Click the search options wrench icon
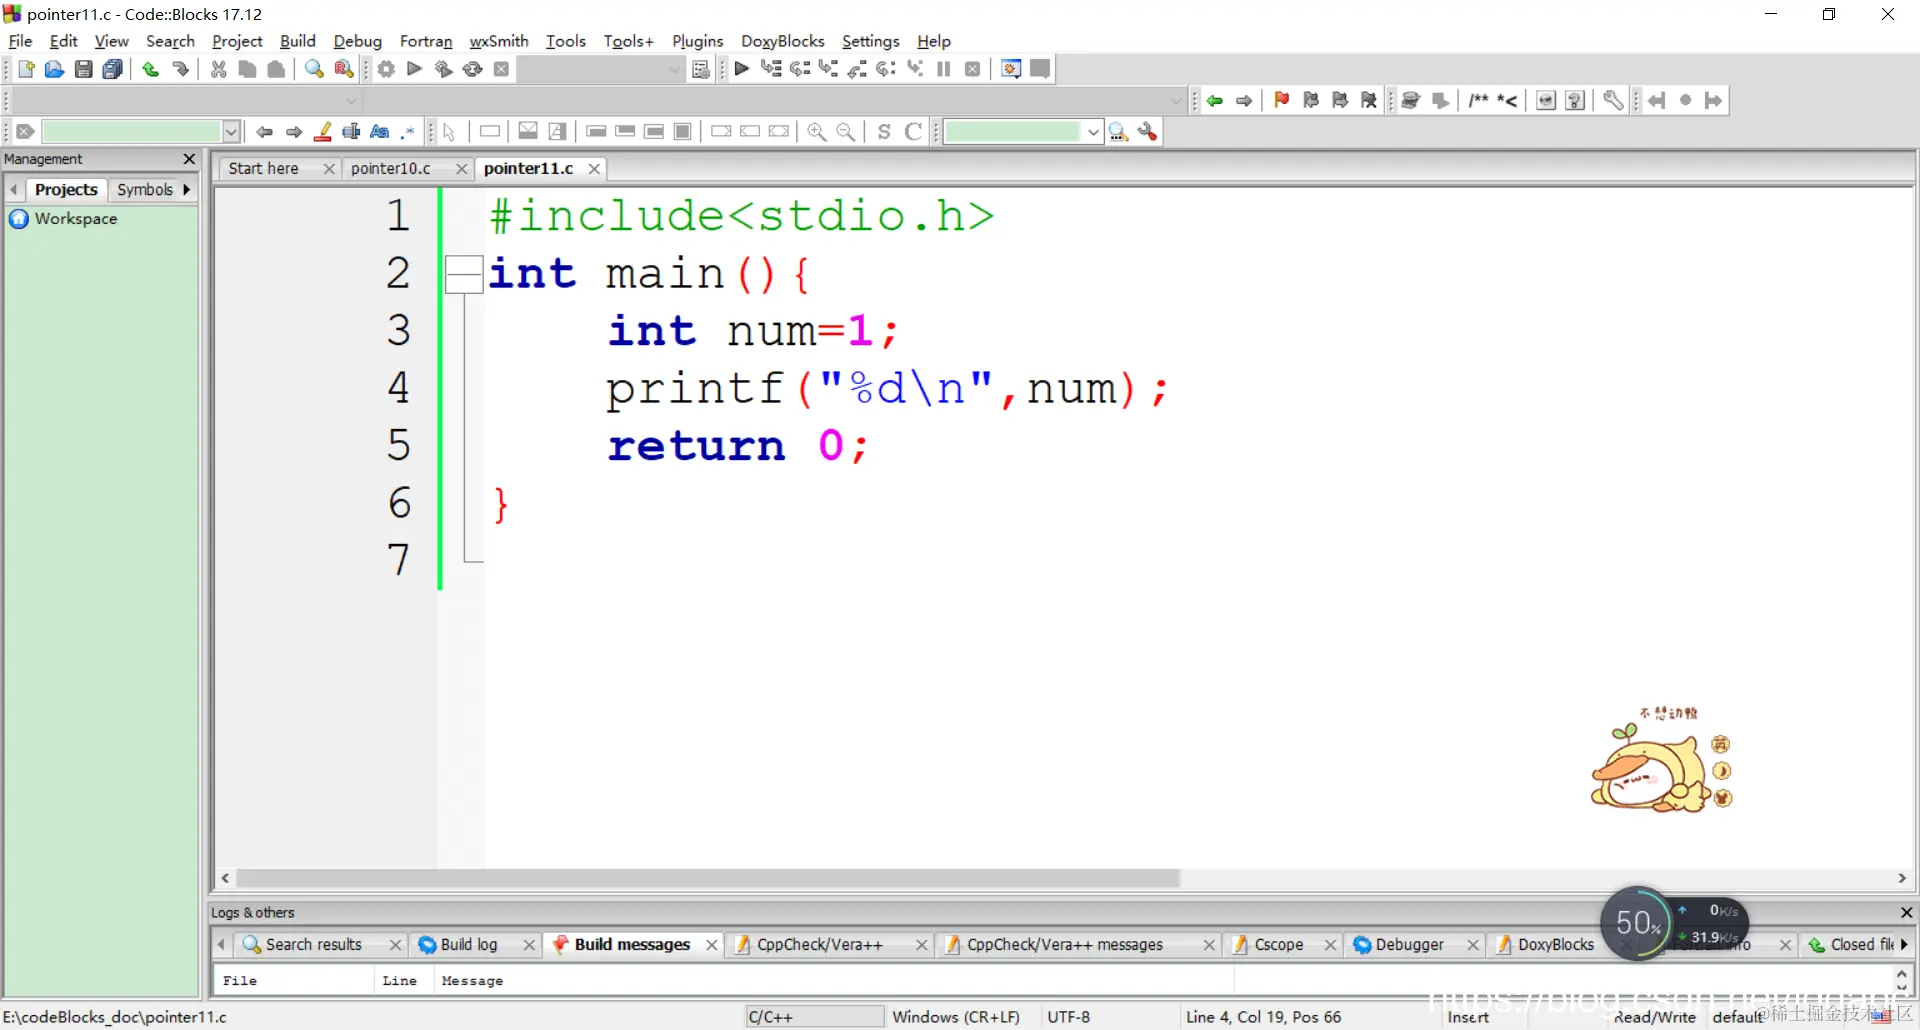The image size is (1920, 1030). coord(1148,131)
